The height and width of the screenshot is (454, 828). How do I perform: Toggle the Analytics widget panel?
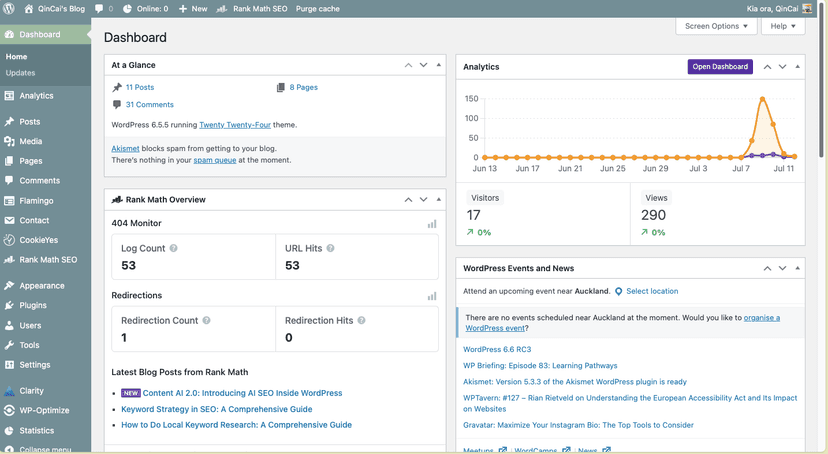(x=797, y=67)
